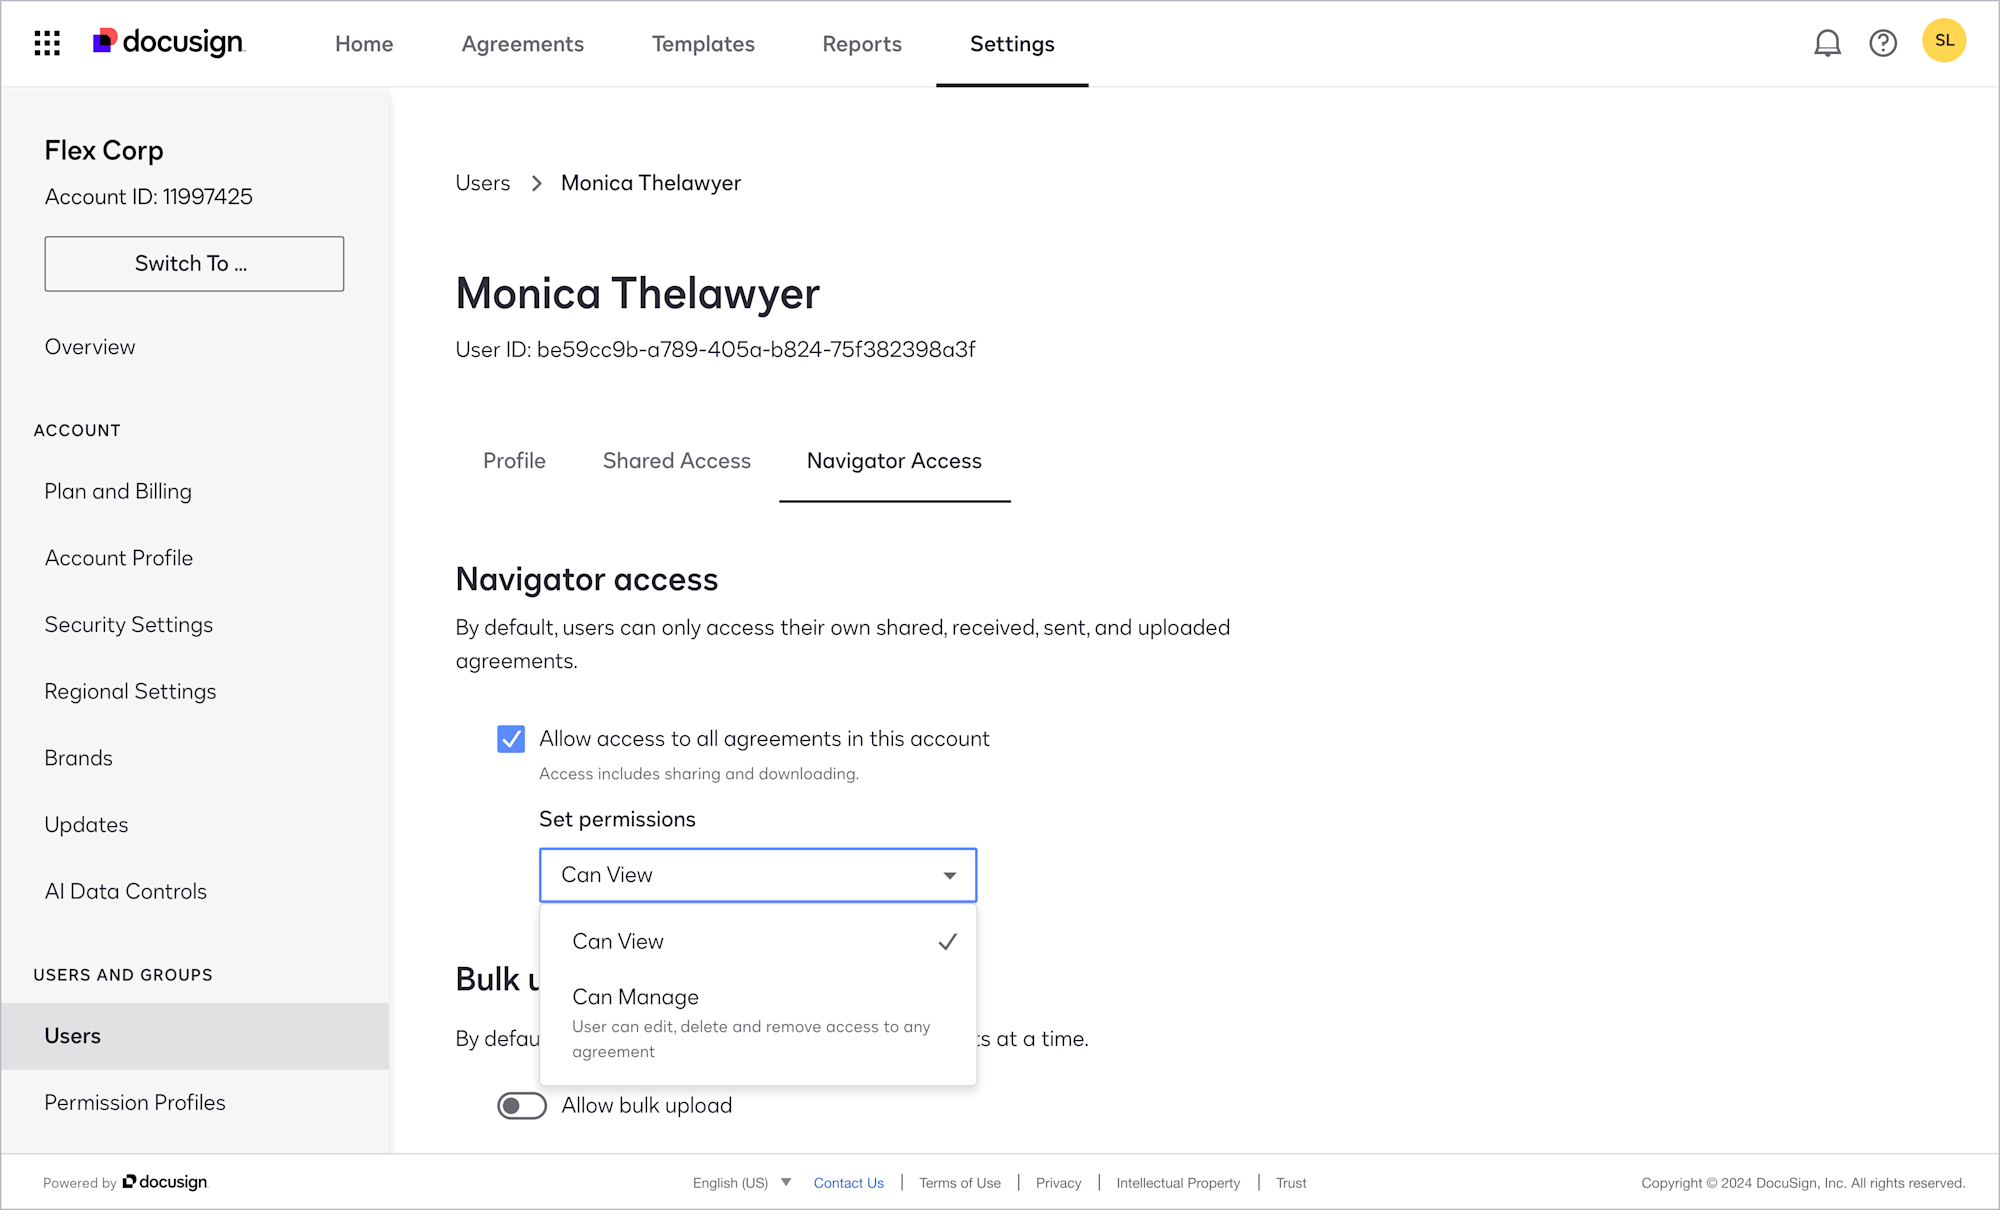Open the Set permissions dropdown
The height and width of the screenshot is (1210, 2000).
click(x=757, y=875)
